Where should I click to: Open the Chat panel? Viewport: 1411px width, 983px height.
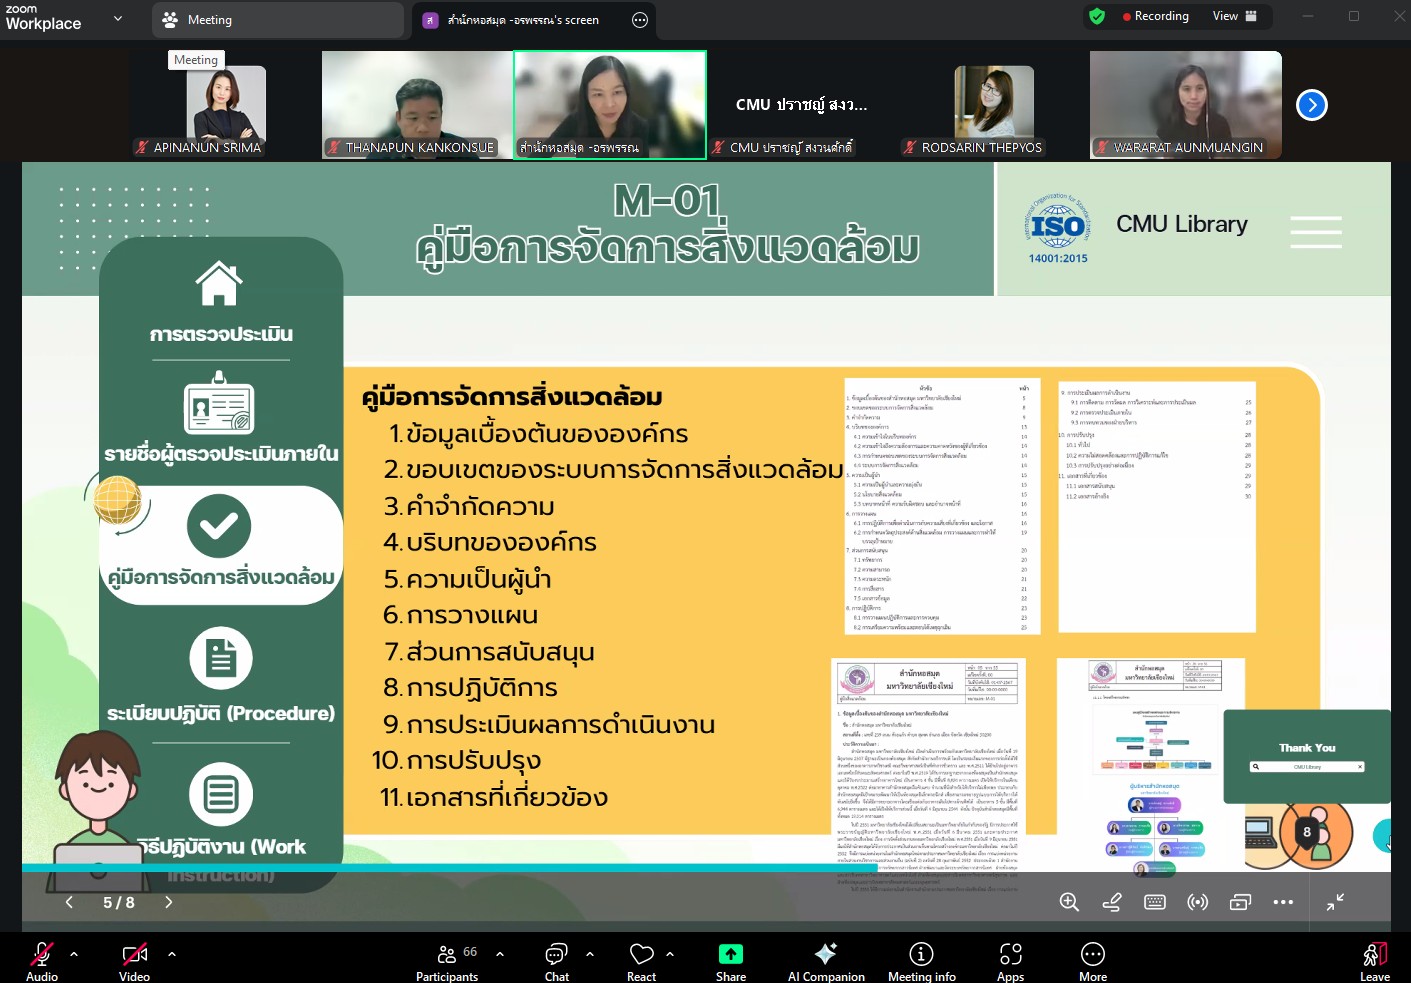[556, 955]
